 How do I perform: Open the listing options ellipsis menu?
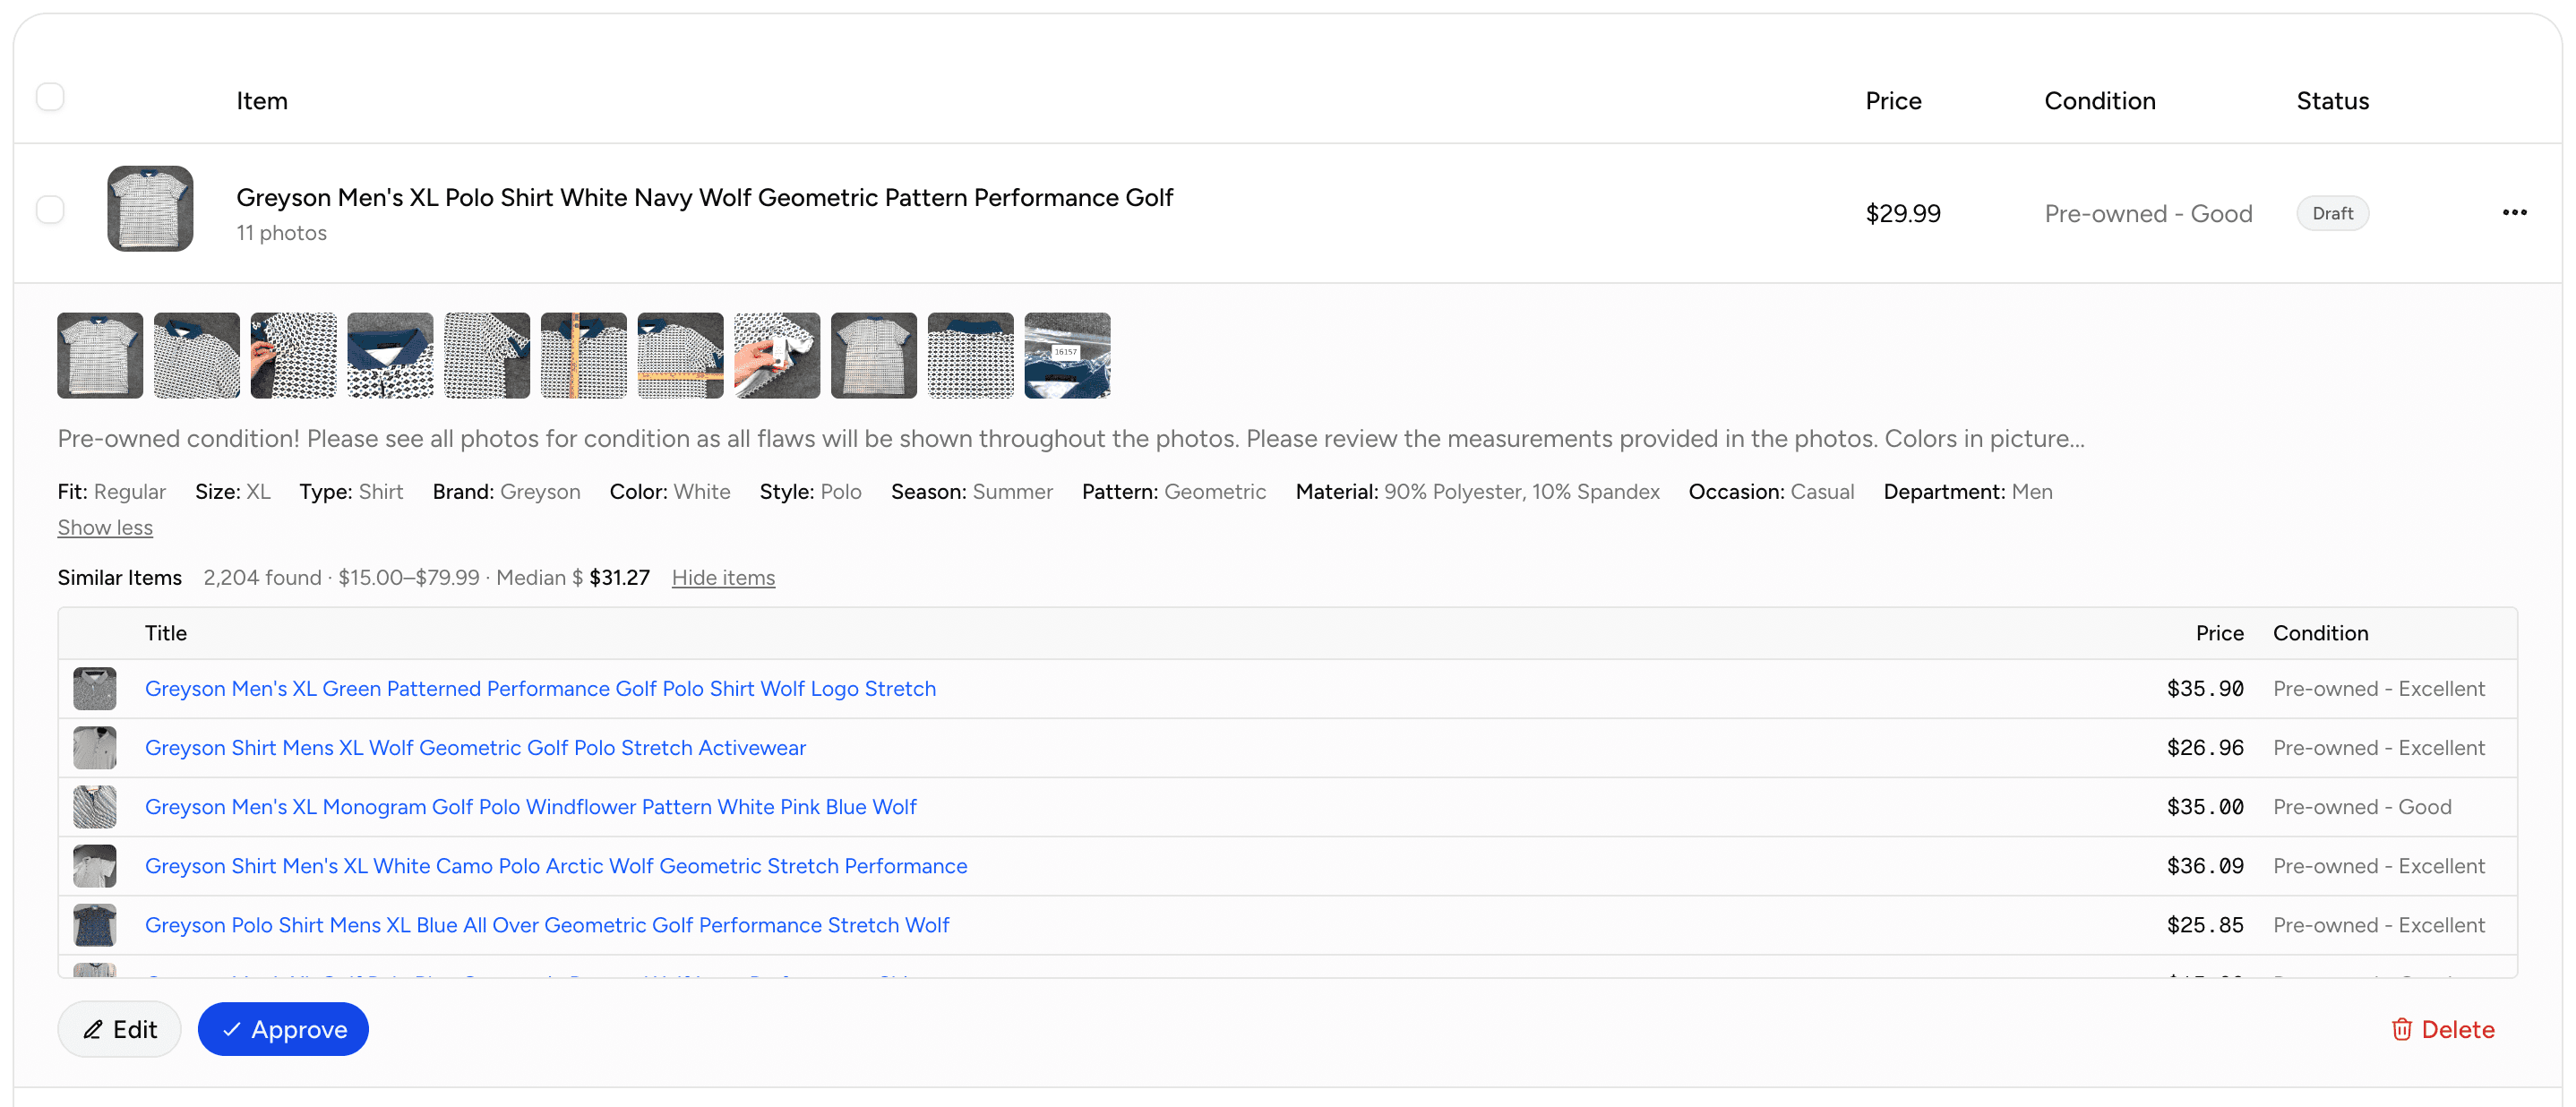pos(2515,212)
